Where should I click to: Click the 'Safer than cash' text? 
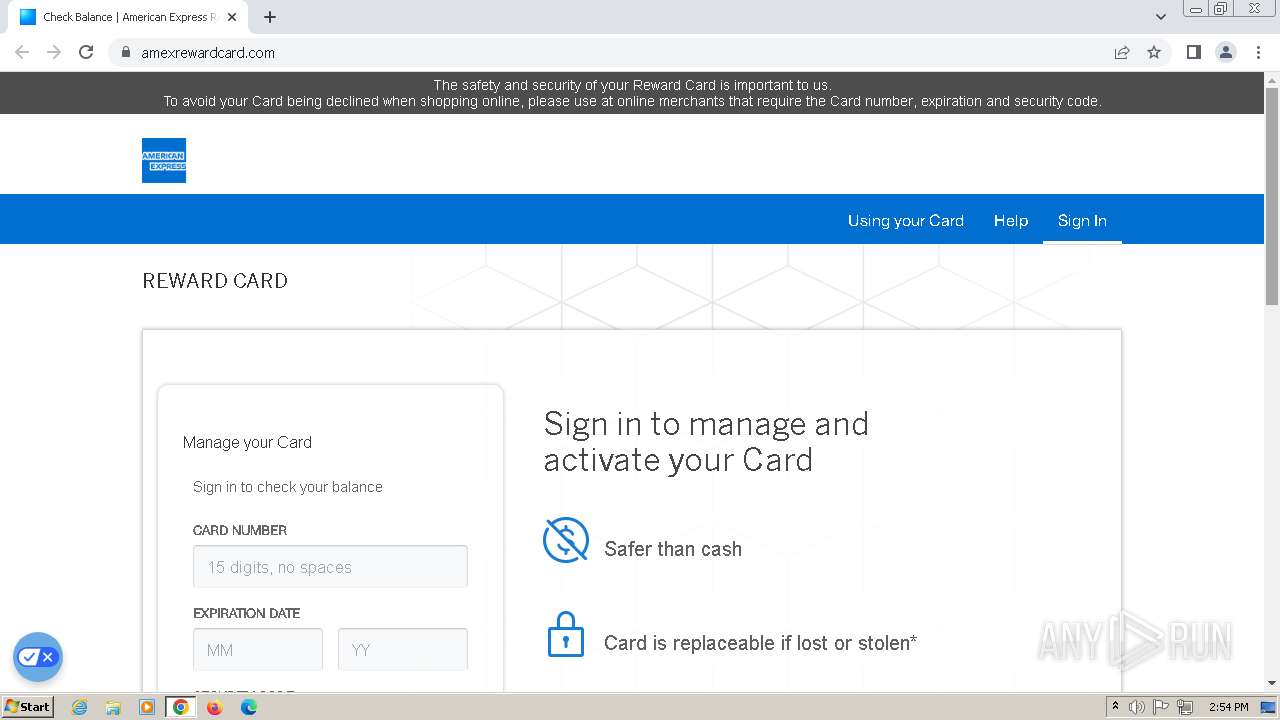(673, 549)
